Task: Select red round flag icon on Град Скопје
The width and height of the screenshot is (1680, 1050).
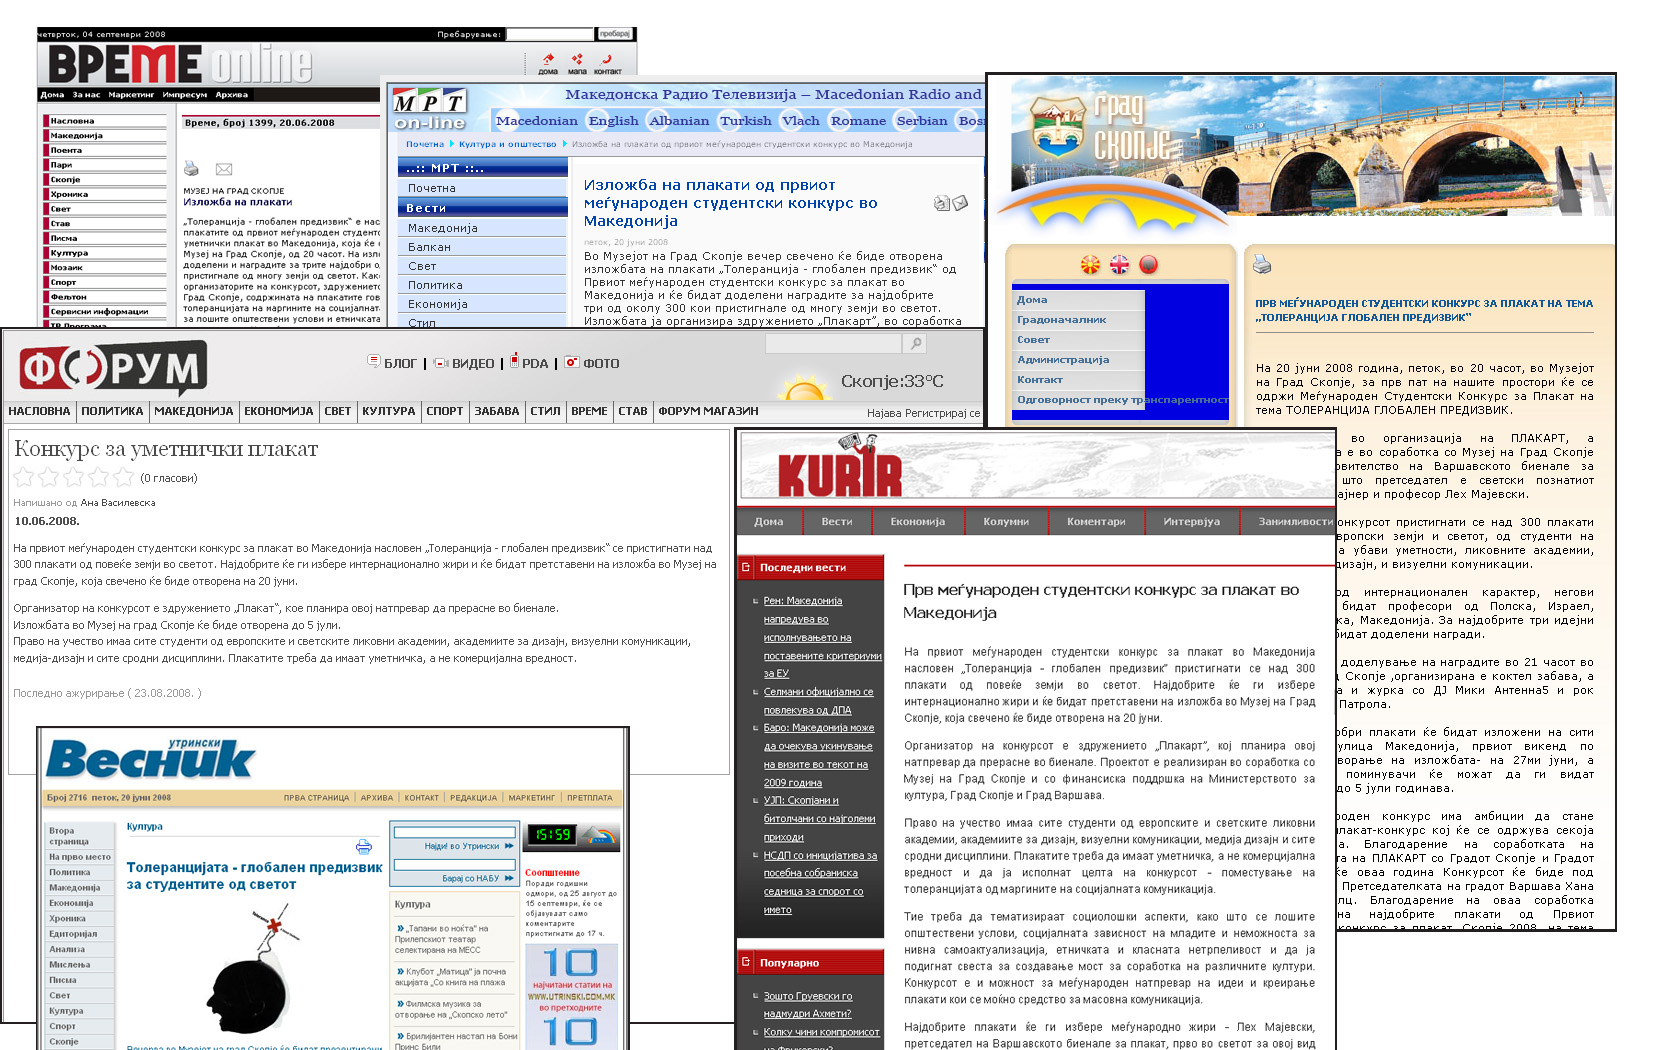Action: tap(1148, 265)
